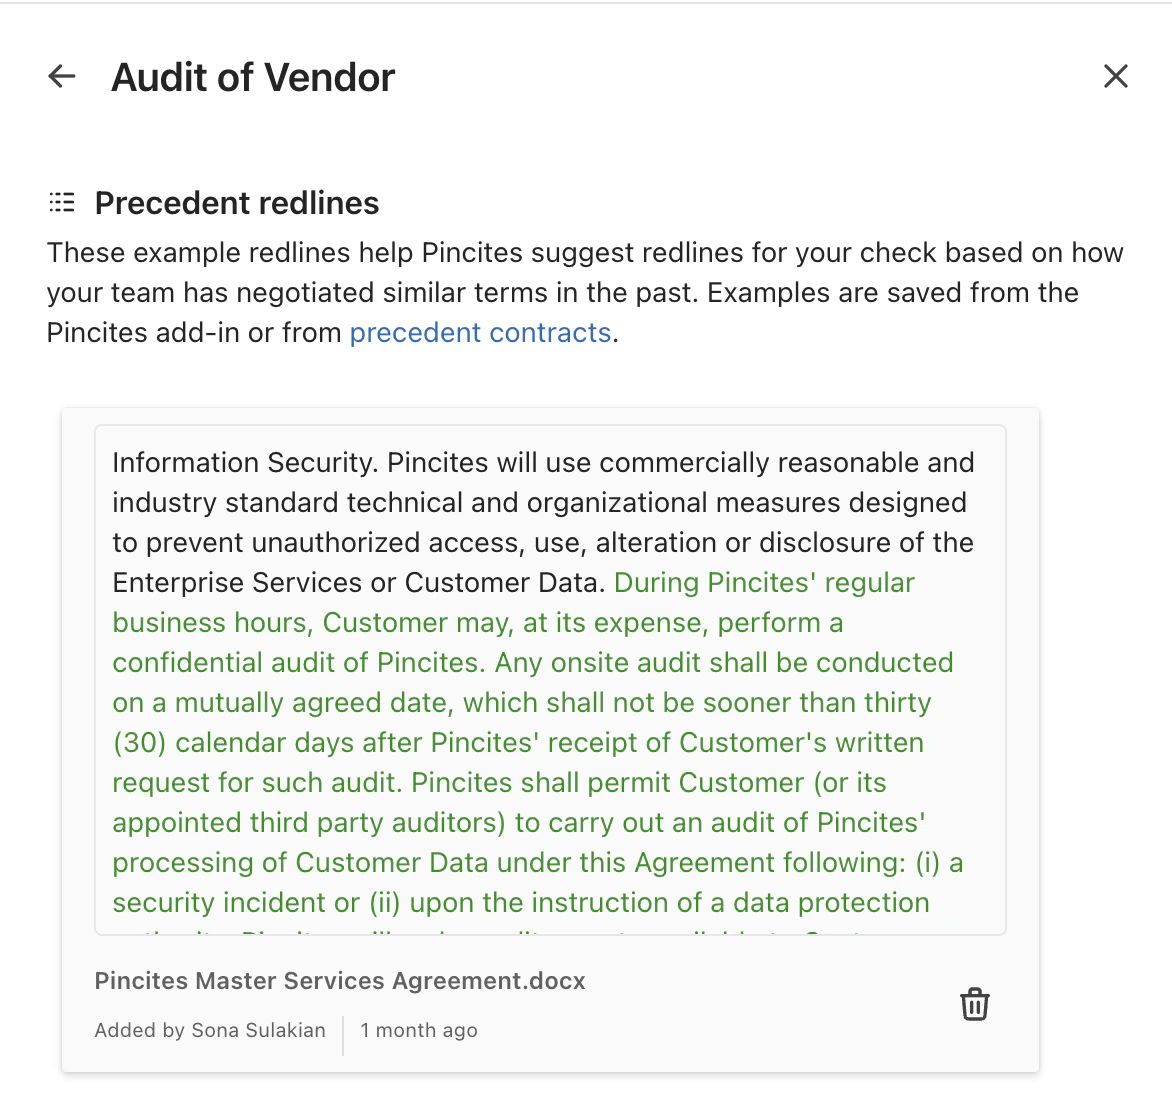The image size is (1172, 1102).
Task: Click the Added by Sona Sulakian text
Action: tap(210, 1030)
